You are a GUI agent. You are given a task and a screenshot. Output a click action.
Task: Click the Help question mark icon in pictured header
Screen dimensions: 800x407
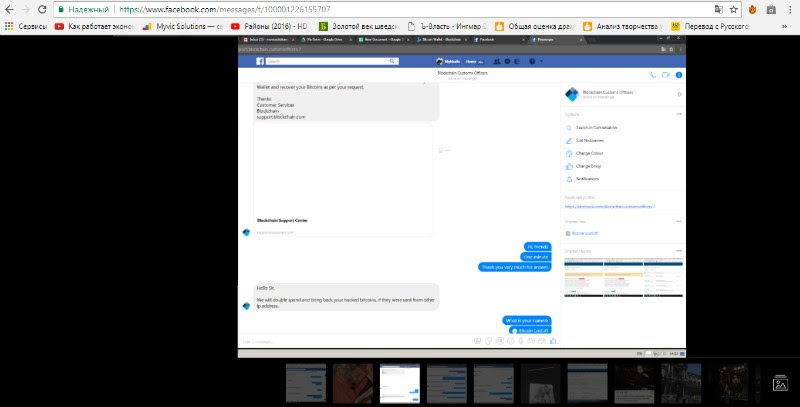tap(532, 61)
